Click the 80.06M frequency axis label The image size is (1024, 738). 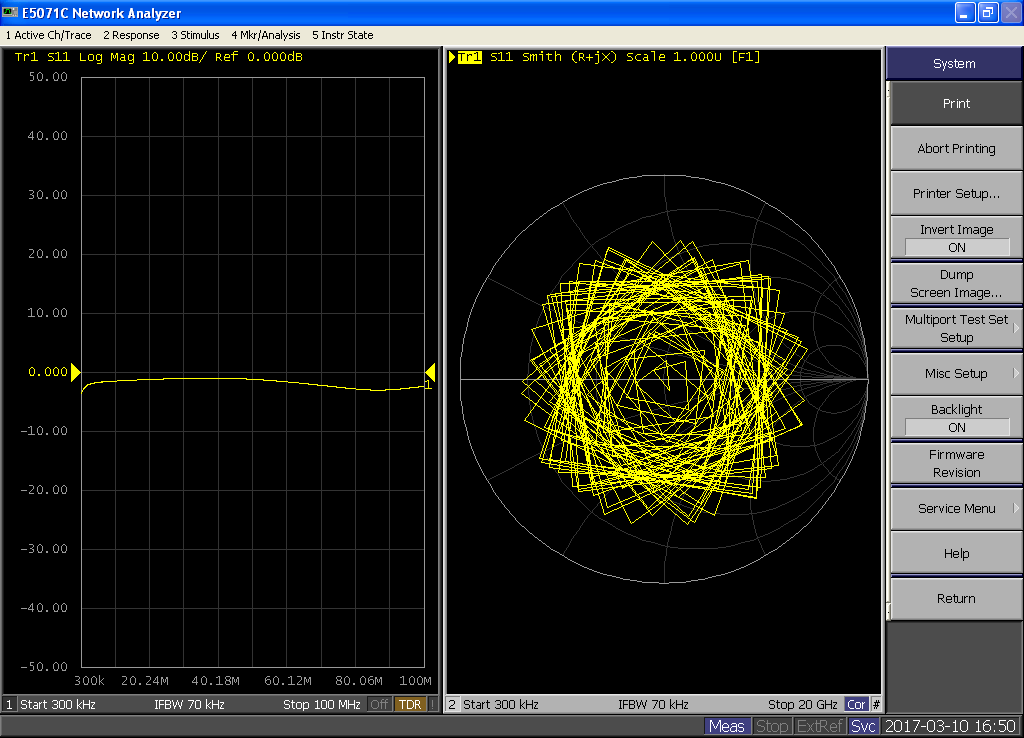click(x=359, y=681)
